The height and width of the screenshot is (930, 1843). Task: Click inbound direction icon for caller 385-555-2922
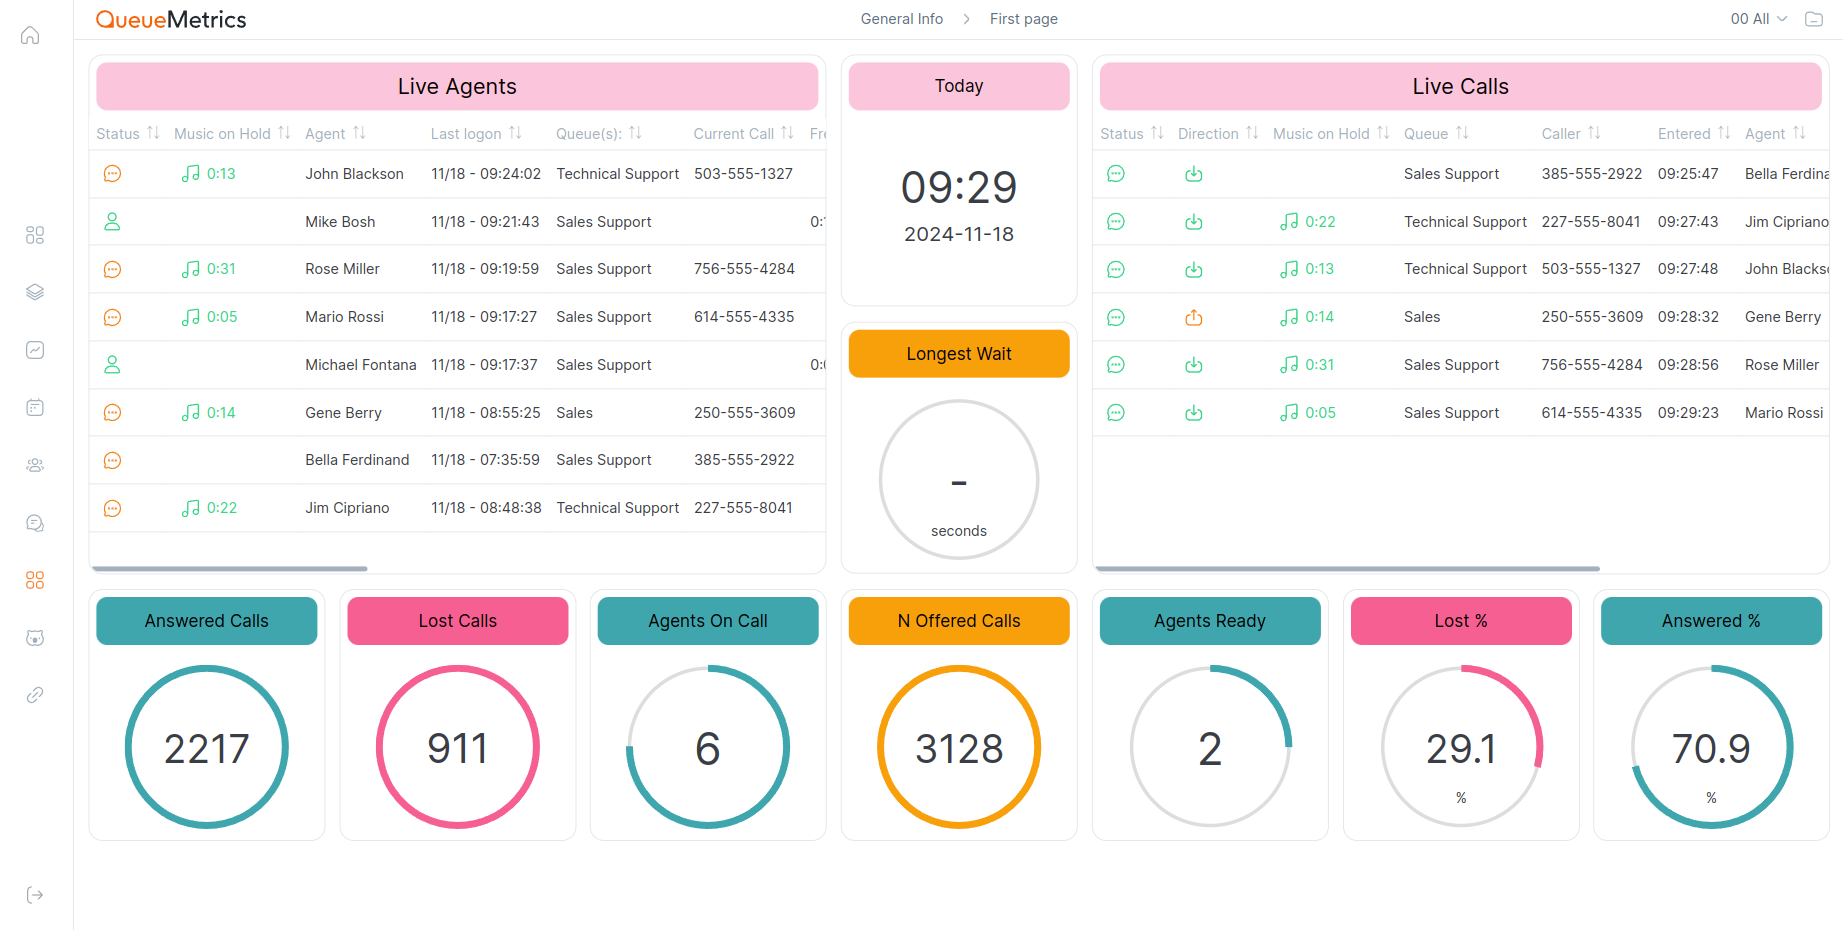coord(1194,174)
